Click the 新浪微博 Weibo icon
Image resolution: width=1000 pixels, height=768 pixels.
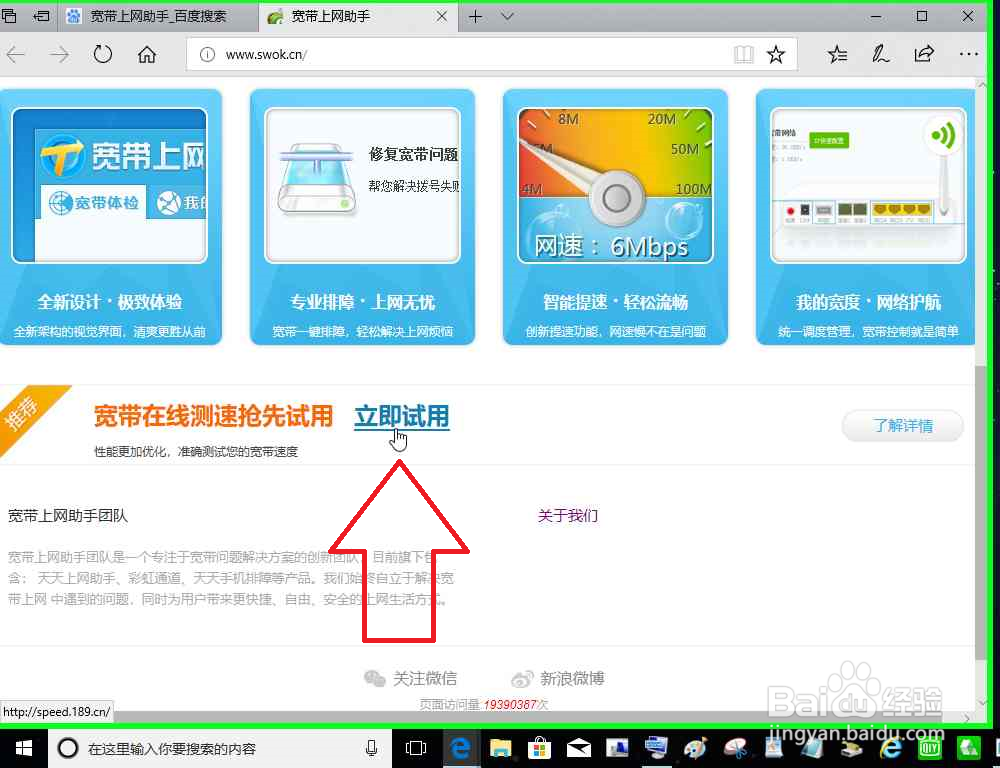pos(522,678)
